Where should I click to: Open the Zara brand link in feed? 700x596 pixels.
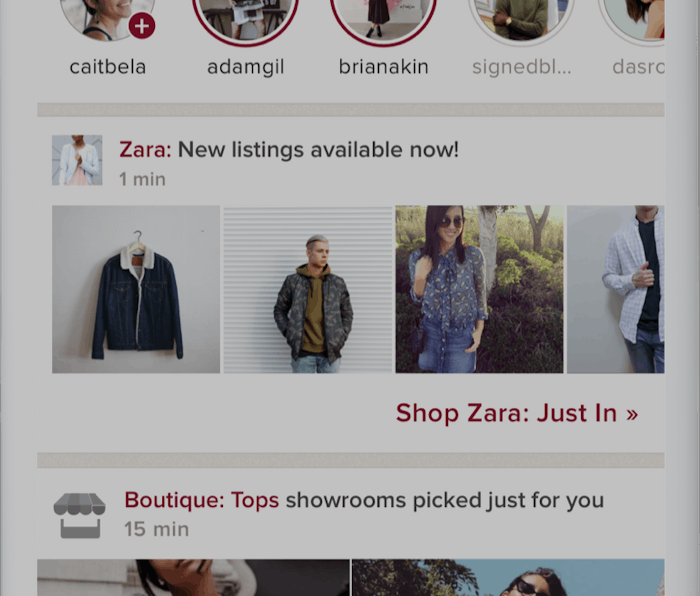coord(145,150)
